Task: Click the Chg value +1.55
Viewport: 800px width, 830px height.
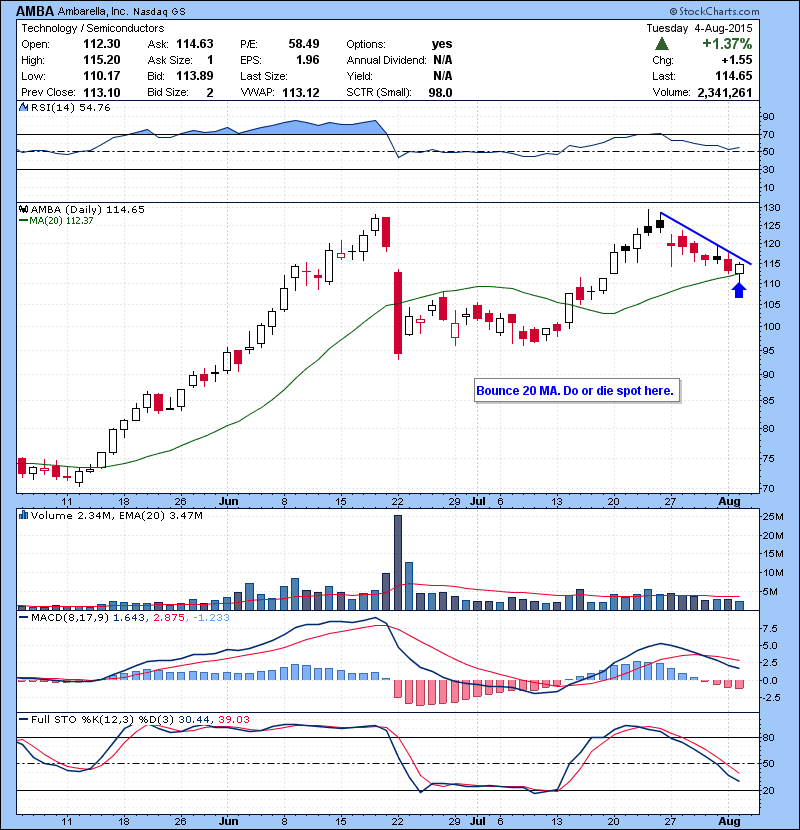Action: point(736,60)
